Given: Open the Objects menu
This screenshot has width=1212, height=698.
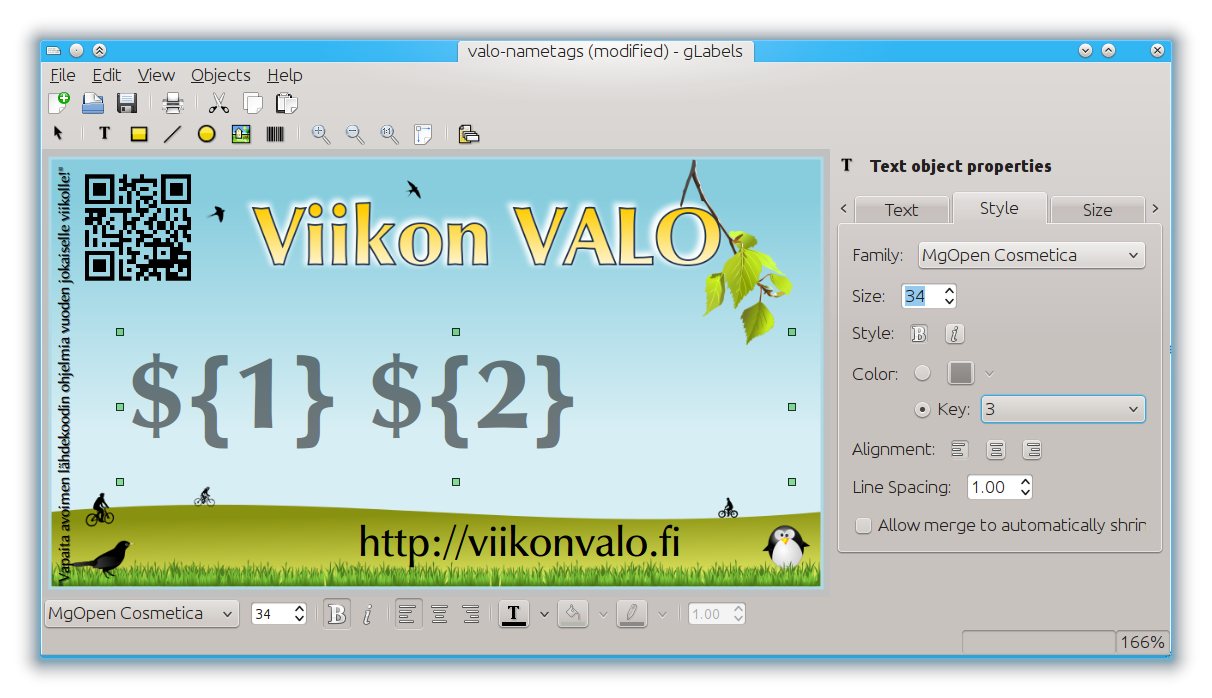Looking at the screenshot, I should pyautogui.click(x=221, y=75).
